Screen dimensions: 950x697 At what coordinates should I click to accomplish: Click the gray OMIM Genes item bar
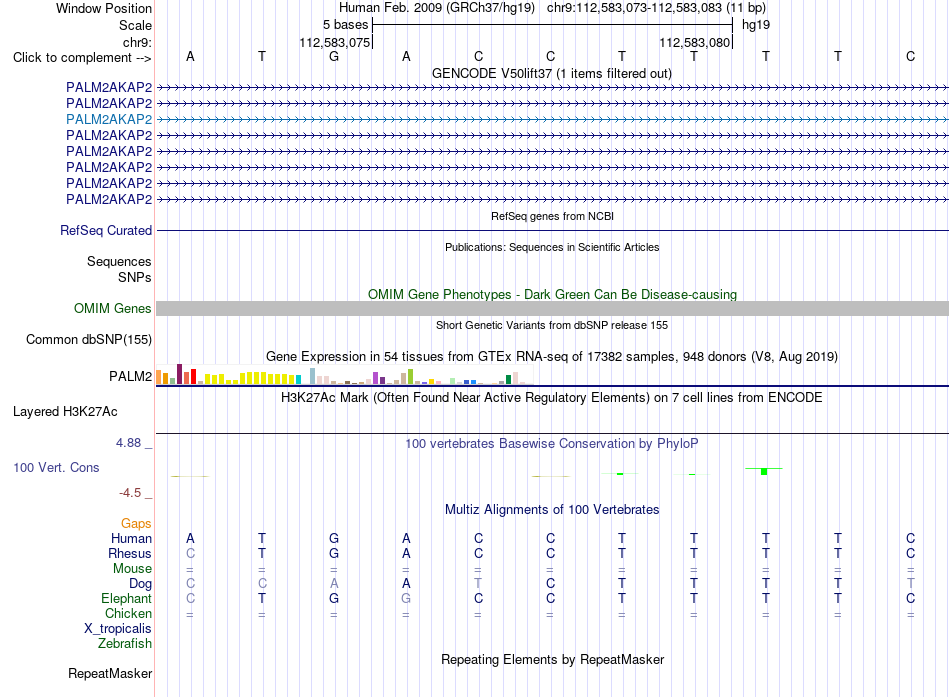tap(552, 308)
